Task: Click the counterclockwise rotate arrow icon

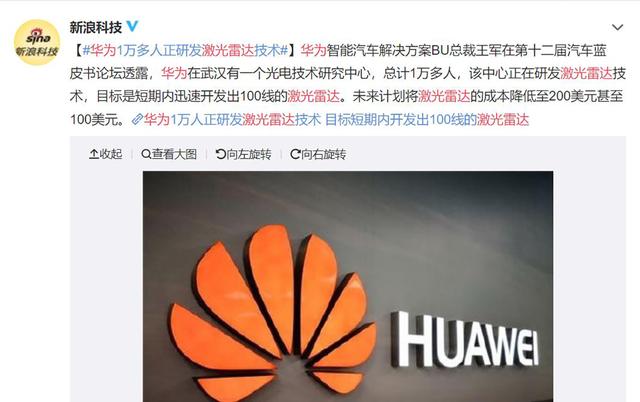Action: point(220,154)
